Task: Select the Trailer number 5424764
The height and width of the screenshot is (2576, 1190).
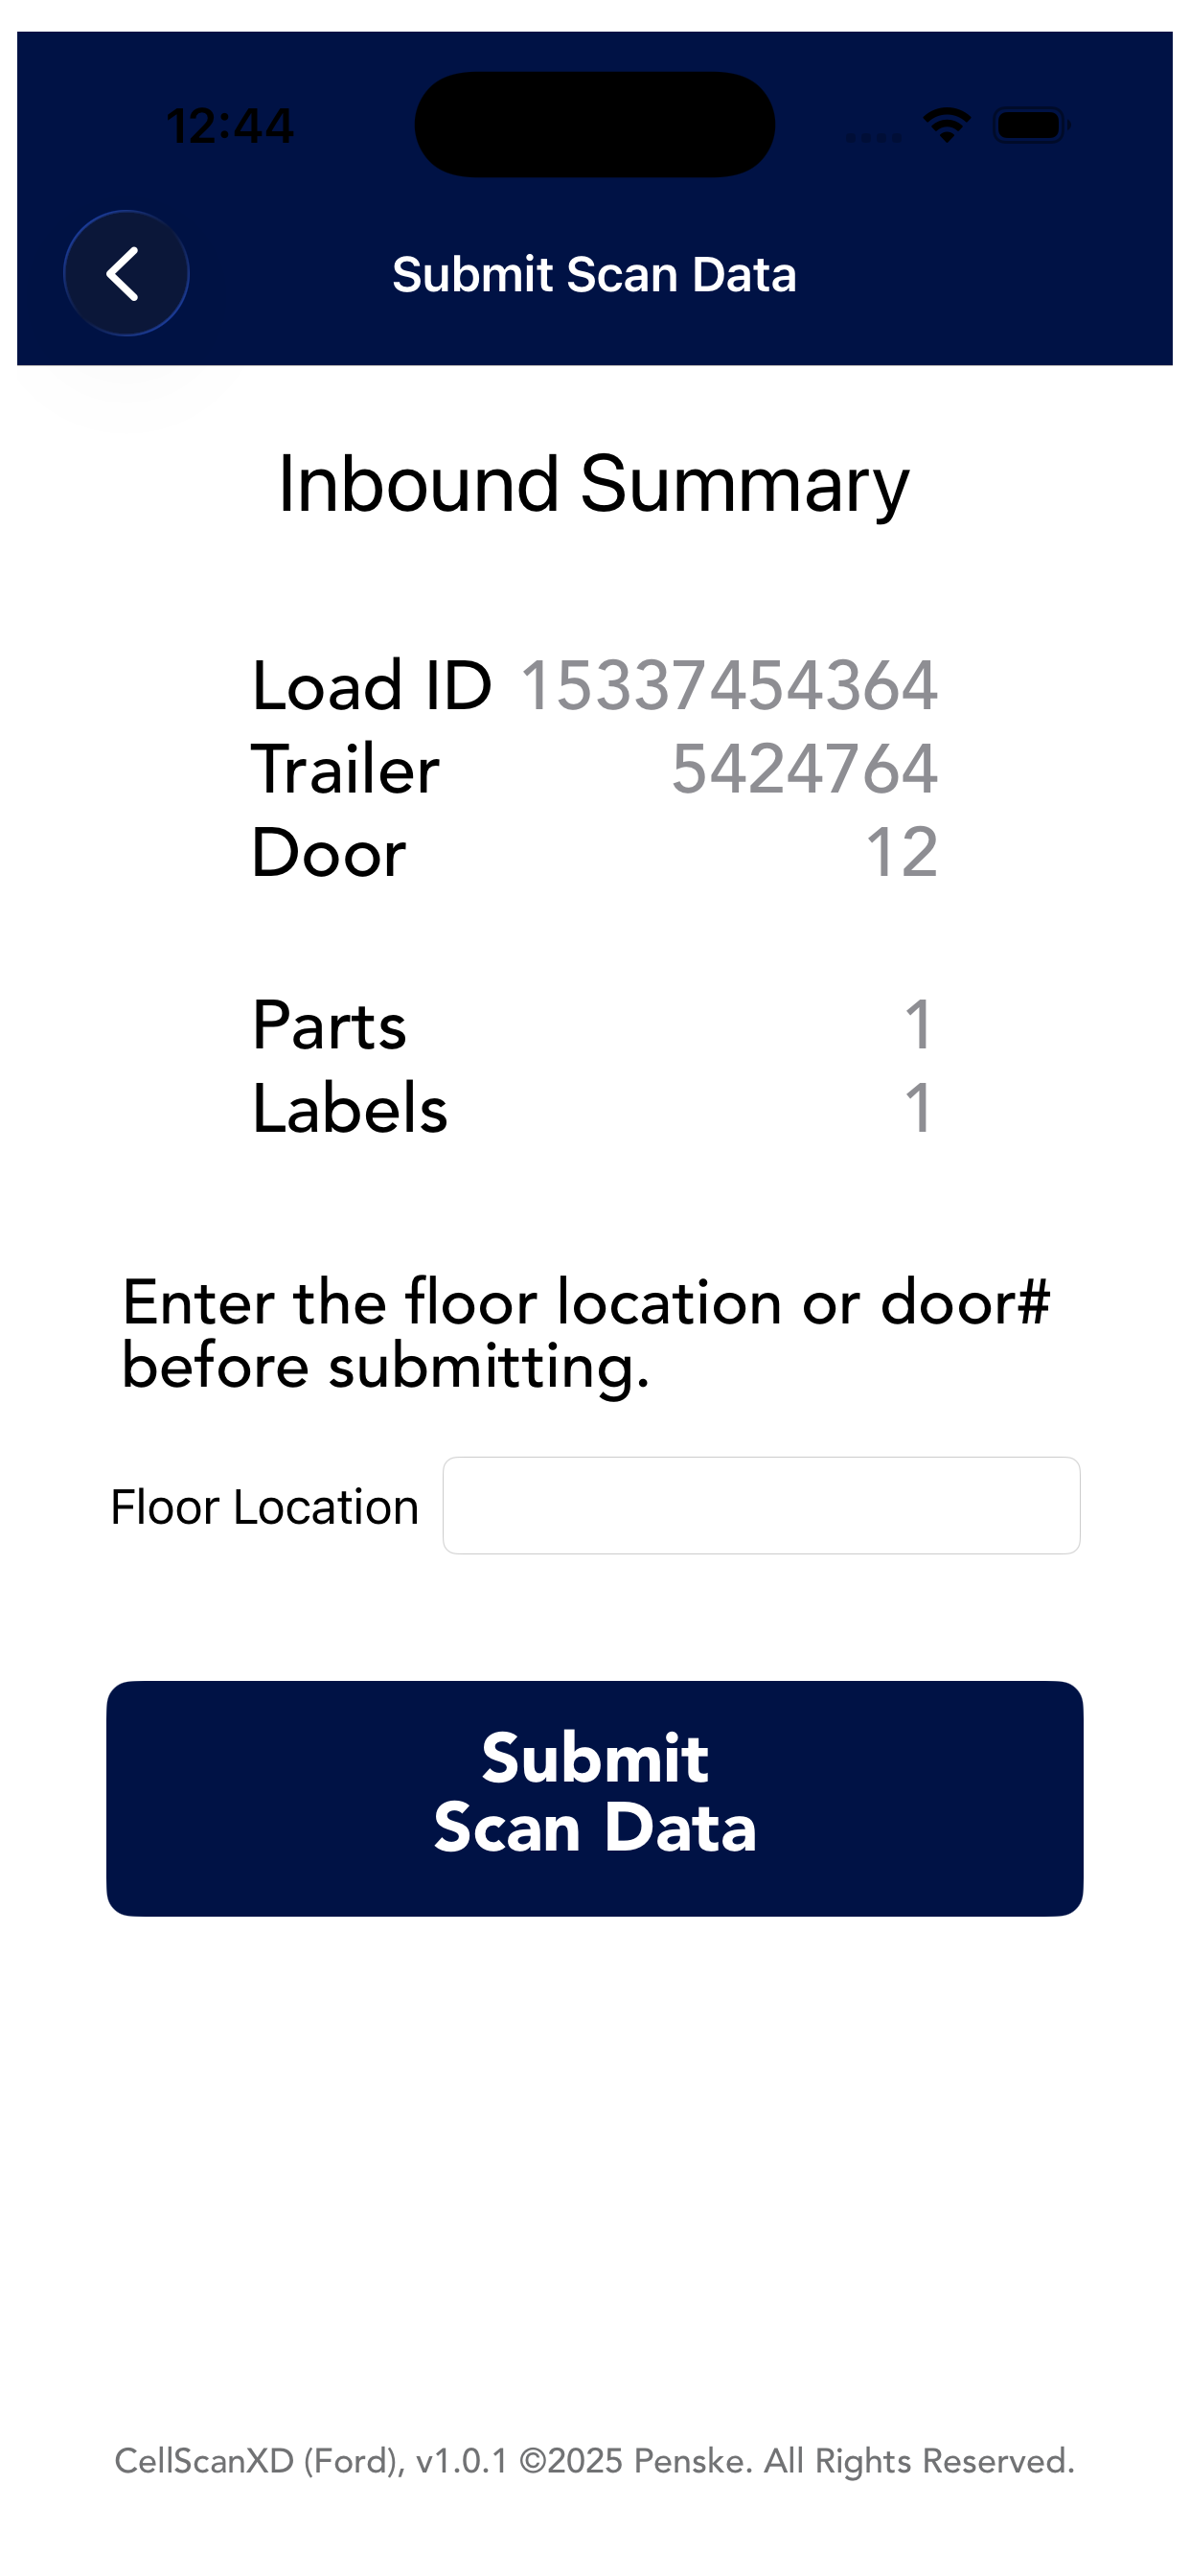Action: (805, 769)
